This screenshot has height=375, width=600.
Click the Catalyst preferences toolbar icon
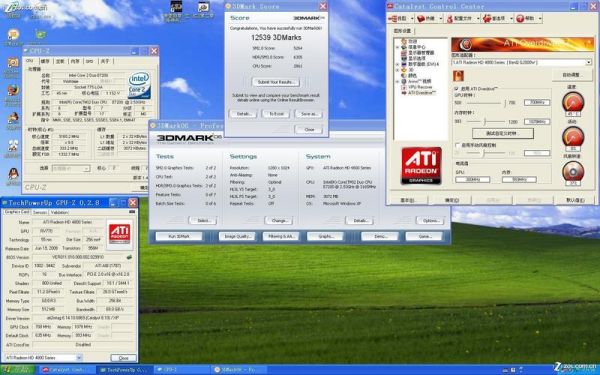pos(487,18)
